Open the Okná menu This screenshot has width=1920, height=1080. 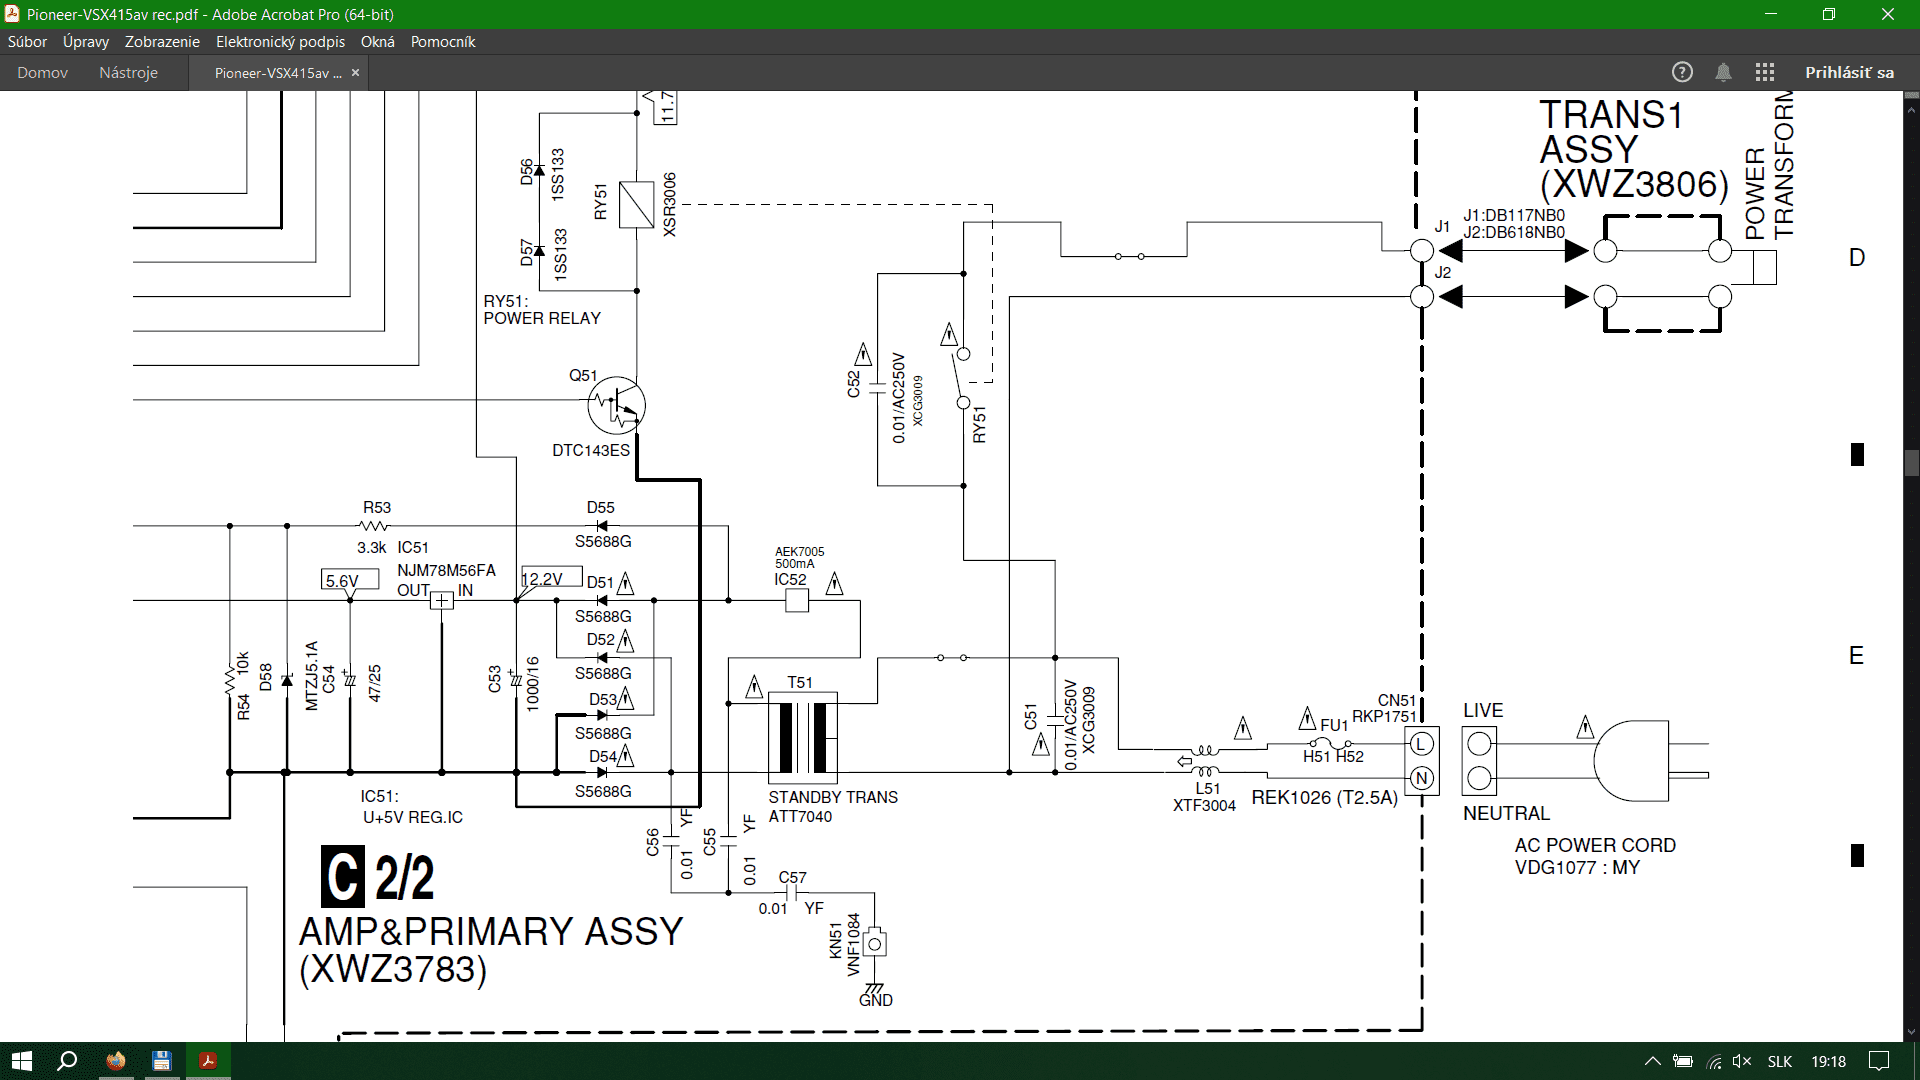378,42
